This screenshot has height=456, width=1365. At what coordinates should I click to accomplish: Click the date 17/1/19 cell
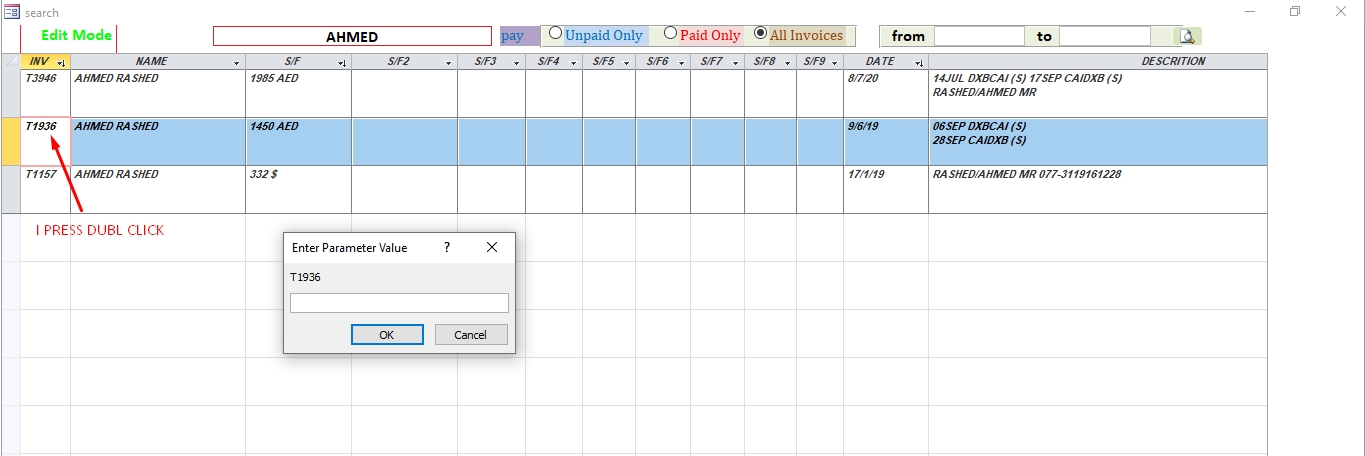(886, 189)
